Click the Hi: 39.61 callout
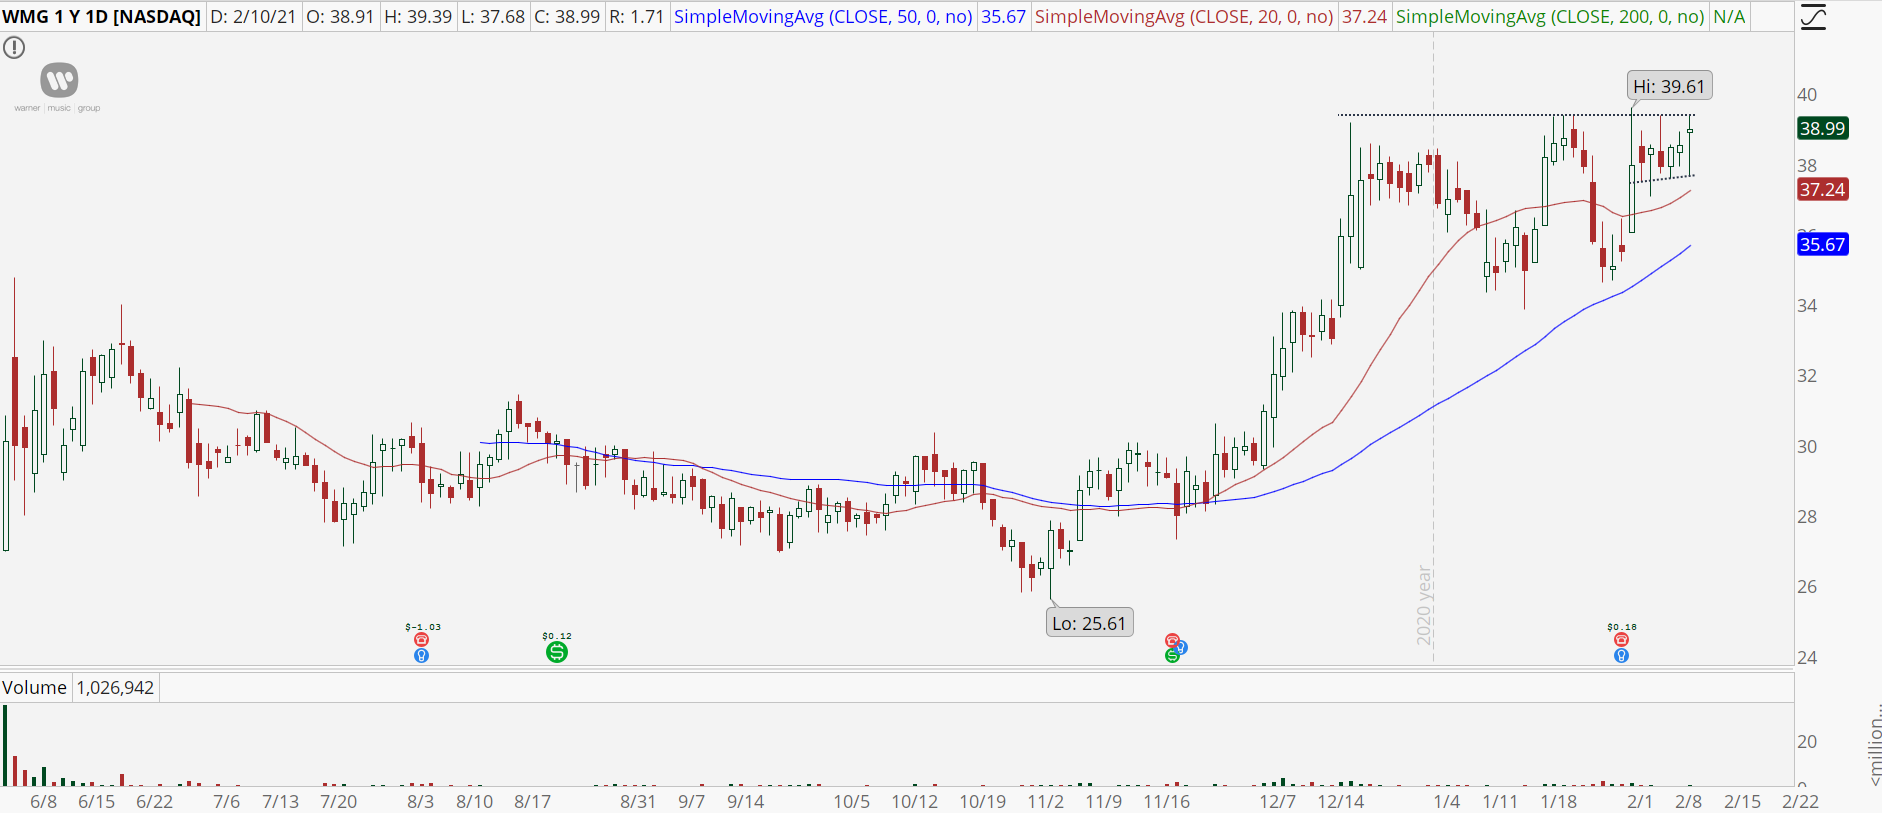Viewport: 1882px width, 813px height. tap(1669, 86)
